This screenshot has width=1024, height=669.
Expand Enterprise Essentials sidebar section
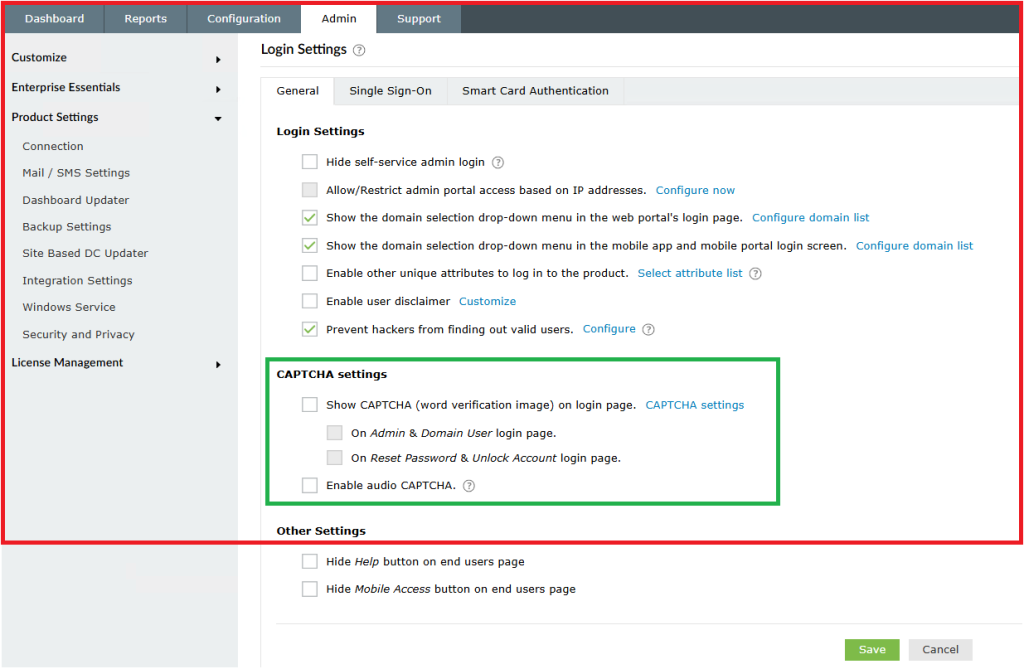pyautogui.click(x=218, y=89)
